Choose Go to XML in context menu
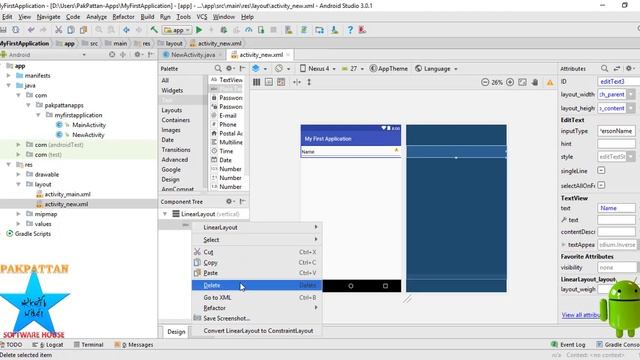The width and height of the screenshot is (640, 360). [x=257, y=298]
